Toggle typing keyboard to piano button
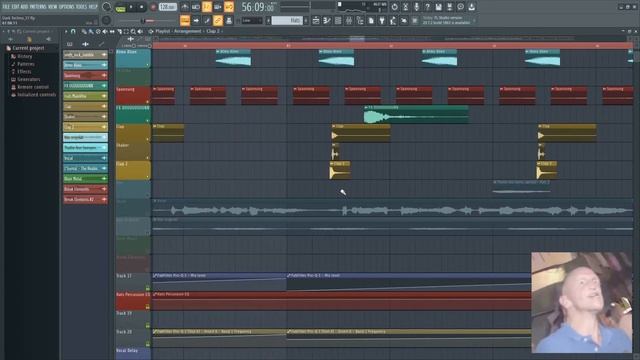Image resolution: width=640 pixels, height=360 pixels. point(185,20)
